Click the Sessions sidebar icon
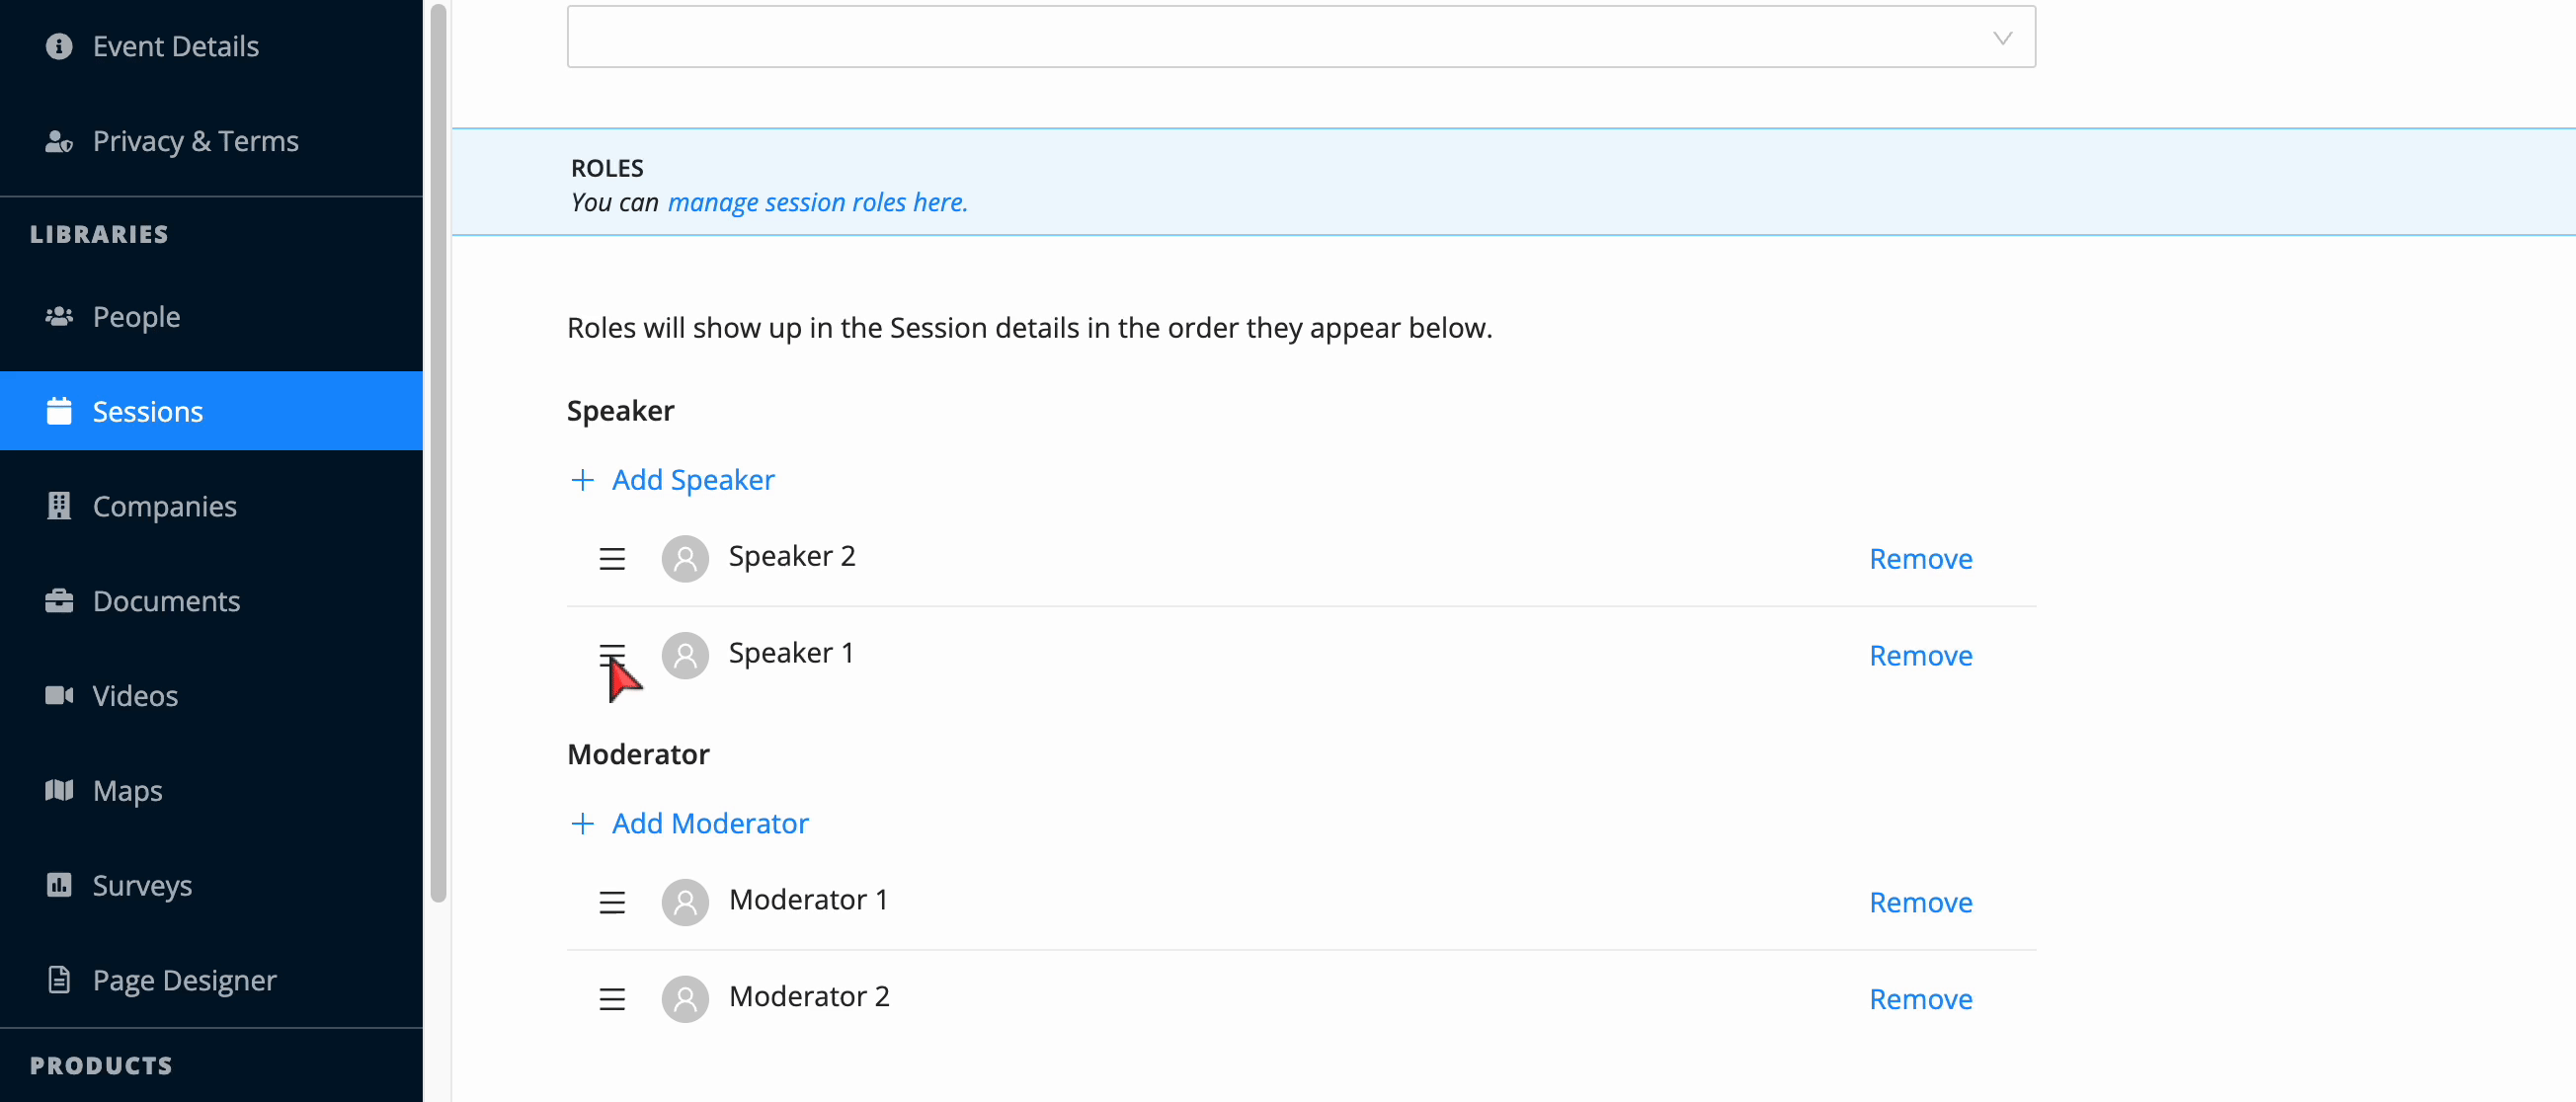2576x1102 pixels. coord(61,411)
